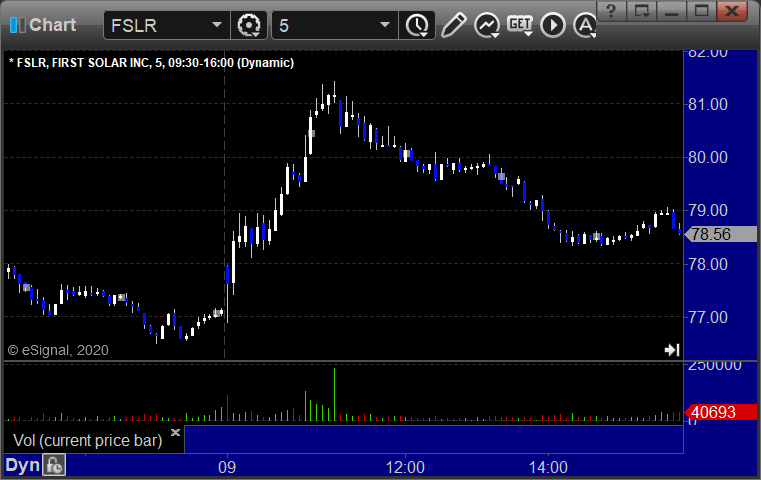Viewport: 761px width, 480px height.
Task: Open the interval 5 dropdown arrow
Action: (x=385, y=25)
